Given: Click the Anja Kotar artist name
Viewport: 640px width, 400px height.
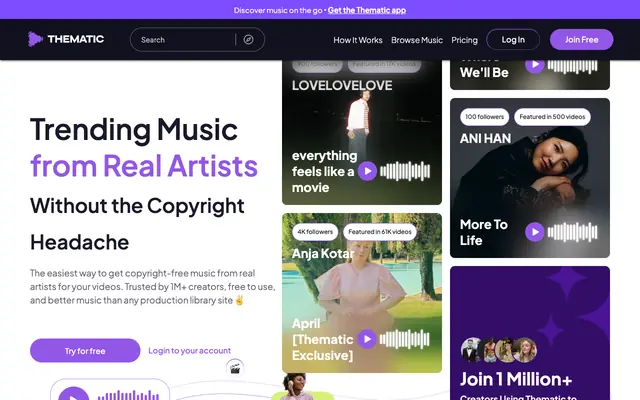Looking at the screenshot, I should (323, 253).
